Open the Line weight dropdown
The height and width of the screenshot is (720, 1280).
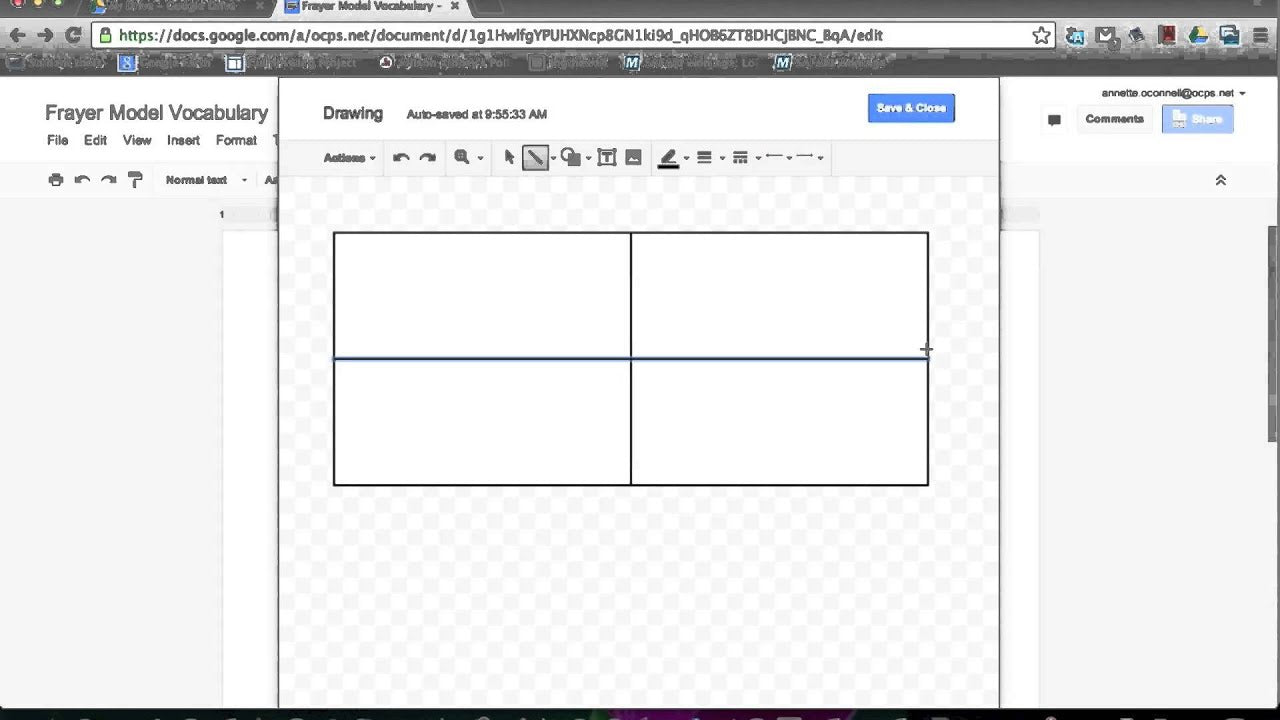coord(709,158)
